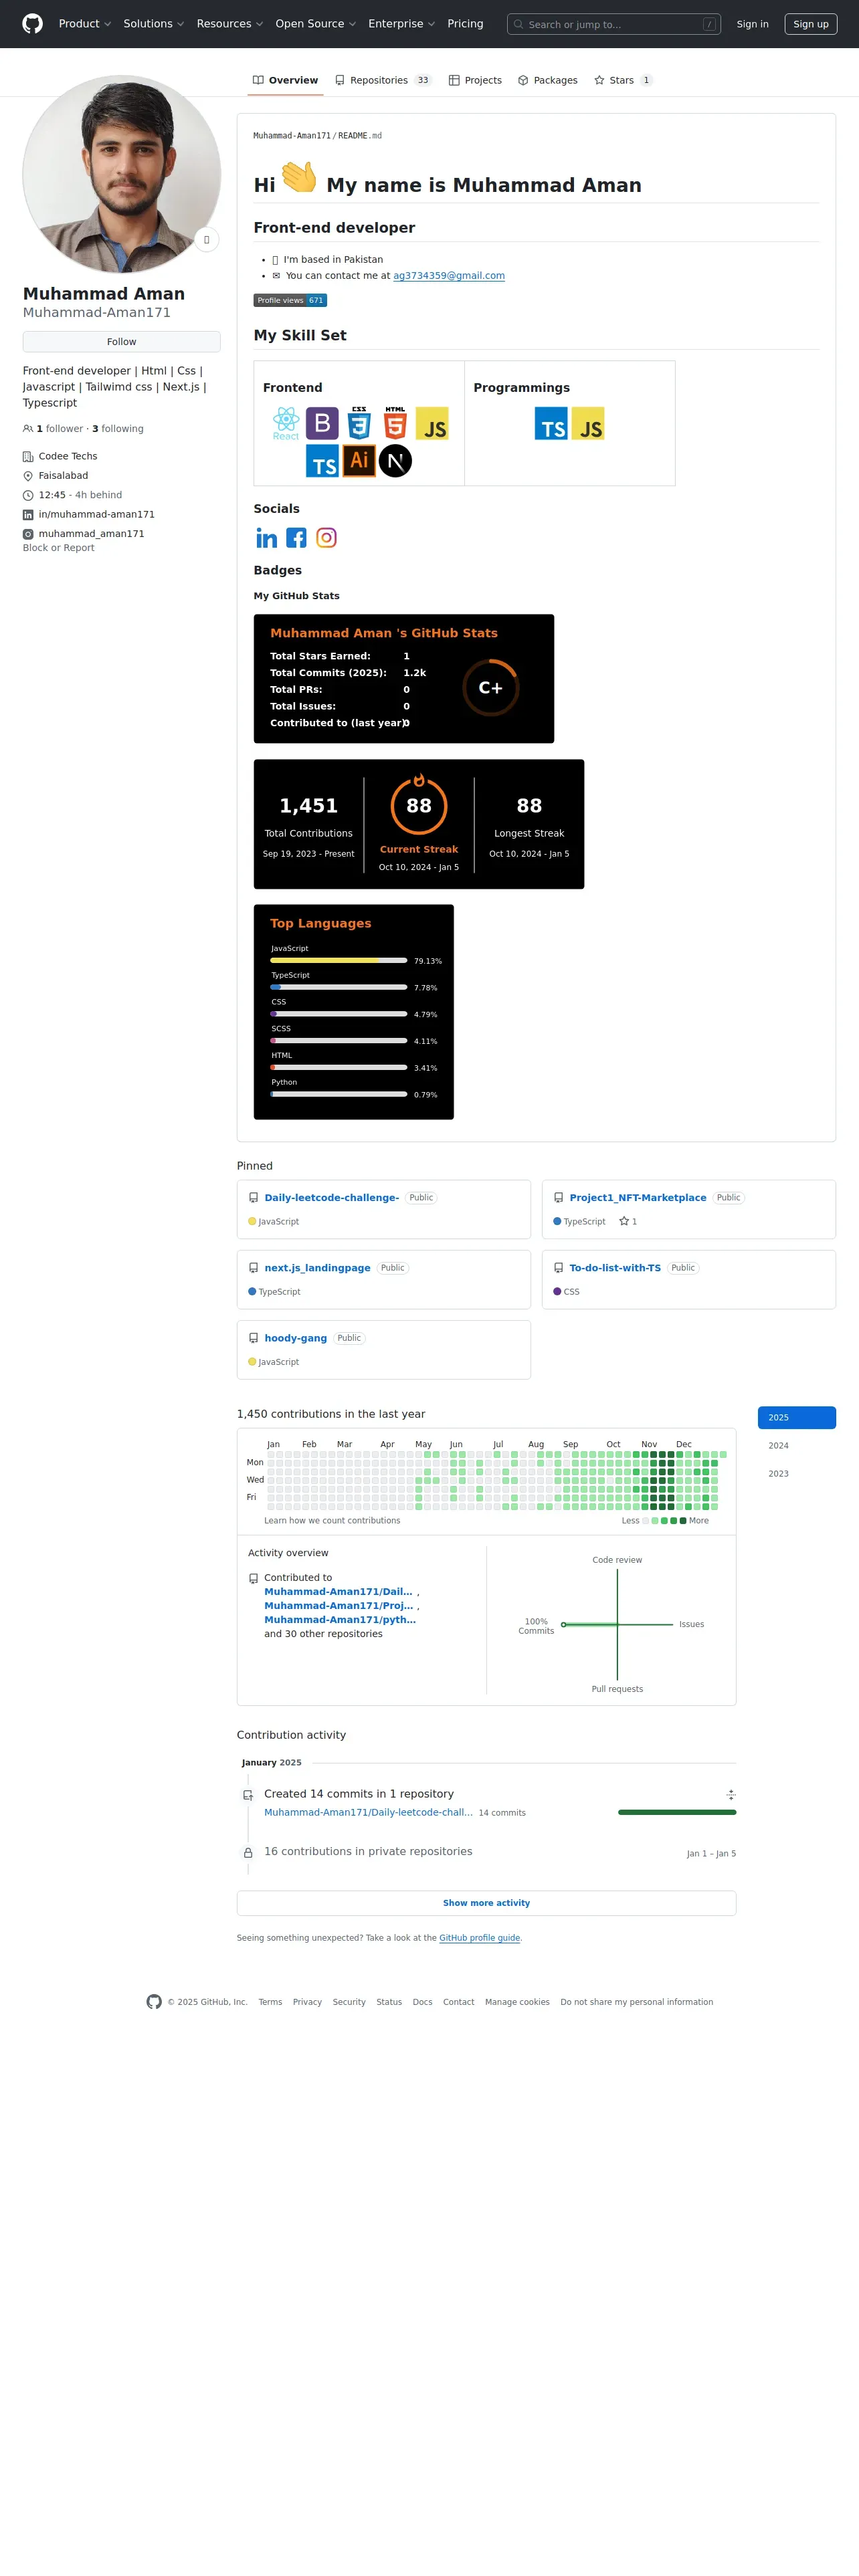Open the LinkedIn social icon
This screenshot has height=2576, width=859.
coord(267,538)
